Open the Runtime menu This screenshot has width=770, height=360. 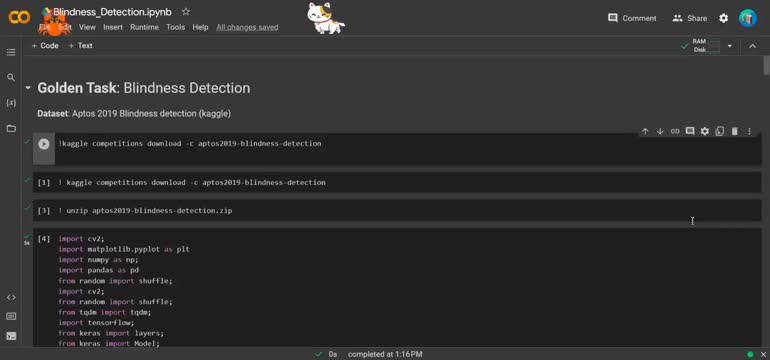click(x=144, y=28)
